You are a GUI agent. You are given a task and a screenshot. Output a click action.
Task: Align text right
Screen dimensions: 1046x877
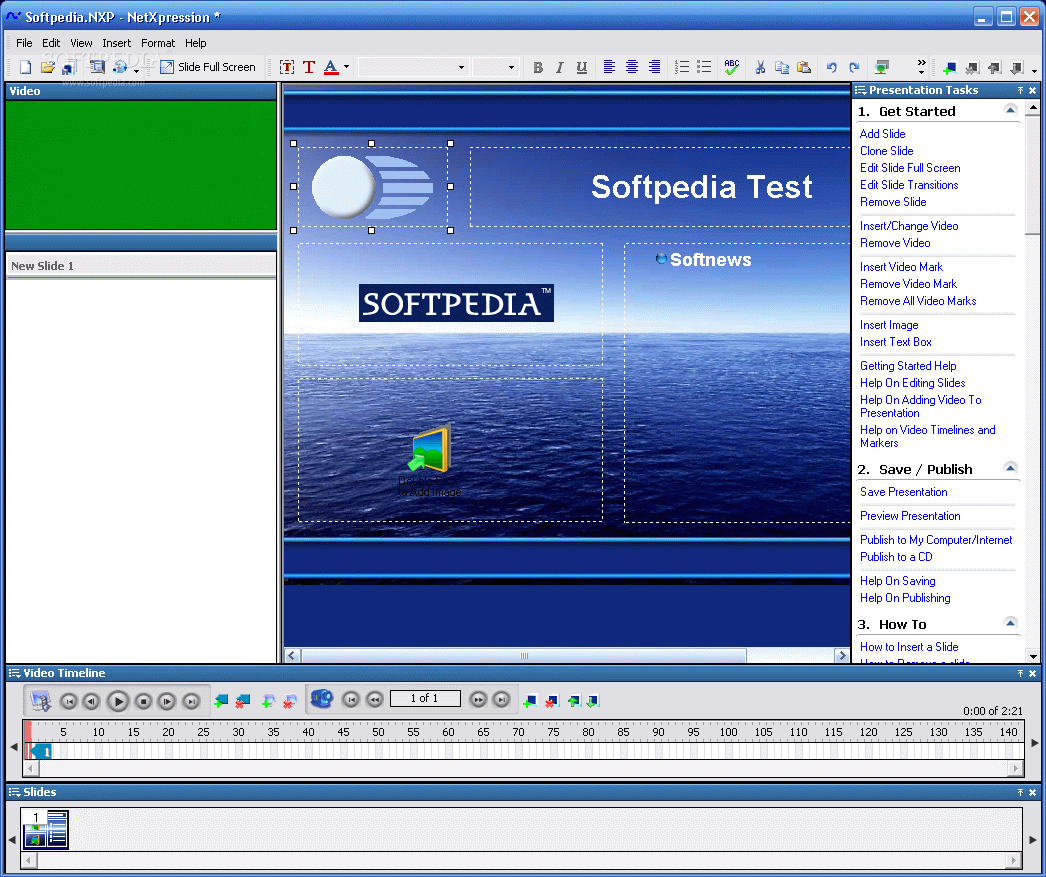[x=654, y=67]
